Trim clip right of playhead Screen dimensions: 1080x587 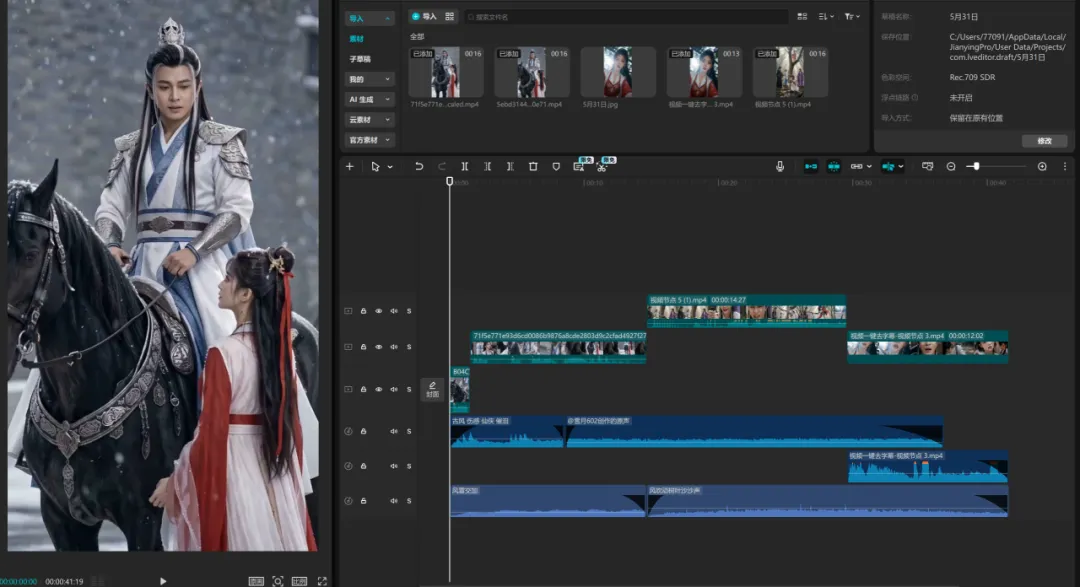tap(510, 166)
